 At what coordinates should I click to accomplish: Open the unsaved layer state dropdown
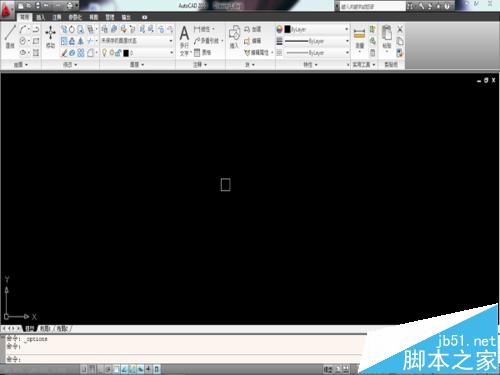pyautogui.click(x=137, y=41)
